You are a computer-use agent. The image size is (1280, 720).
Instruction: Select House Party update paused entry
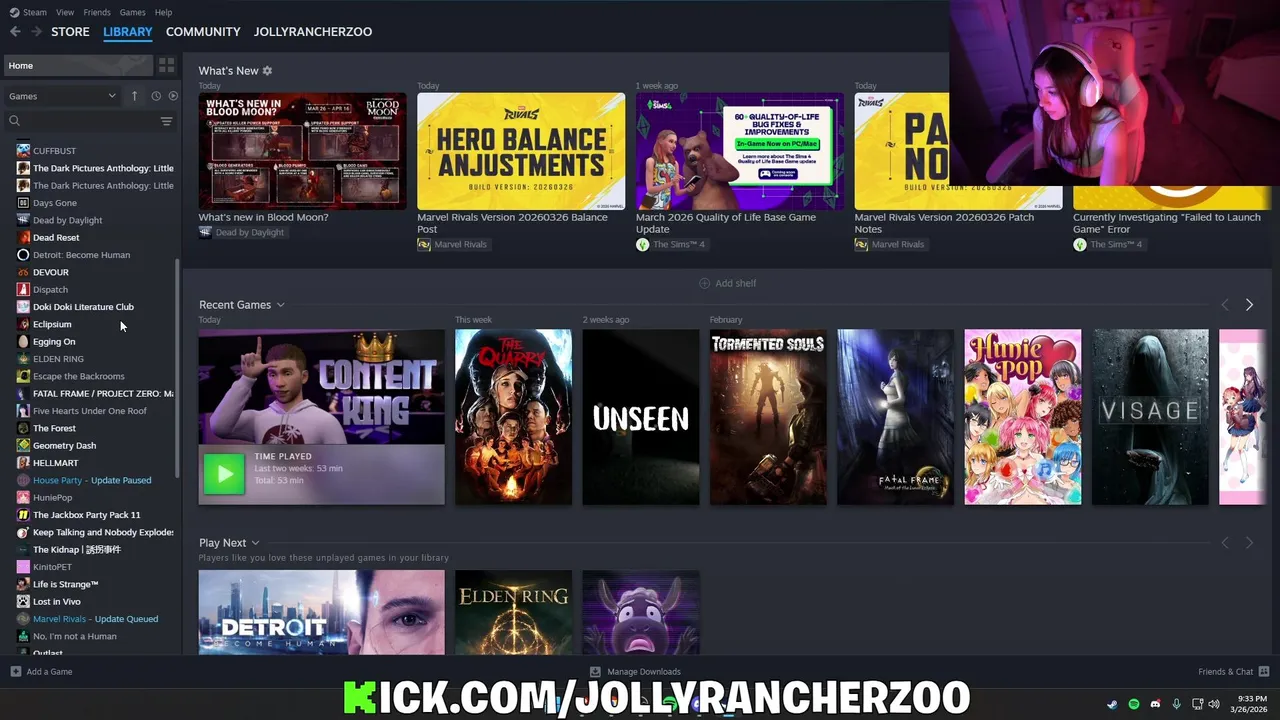[90, 480]
